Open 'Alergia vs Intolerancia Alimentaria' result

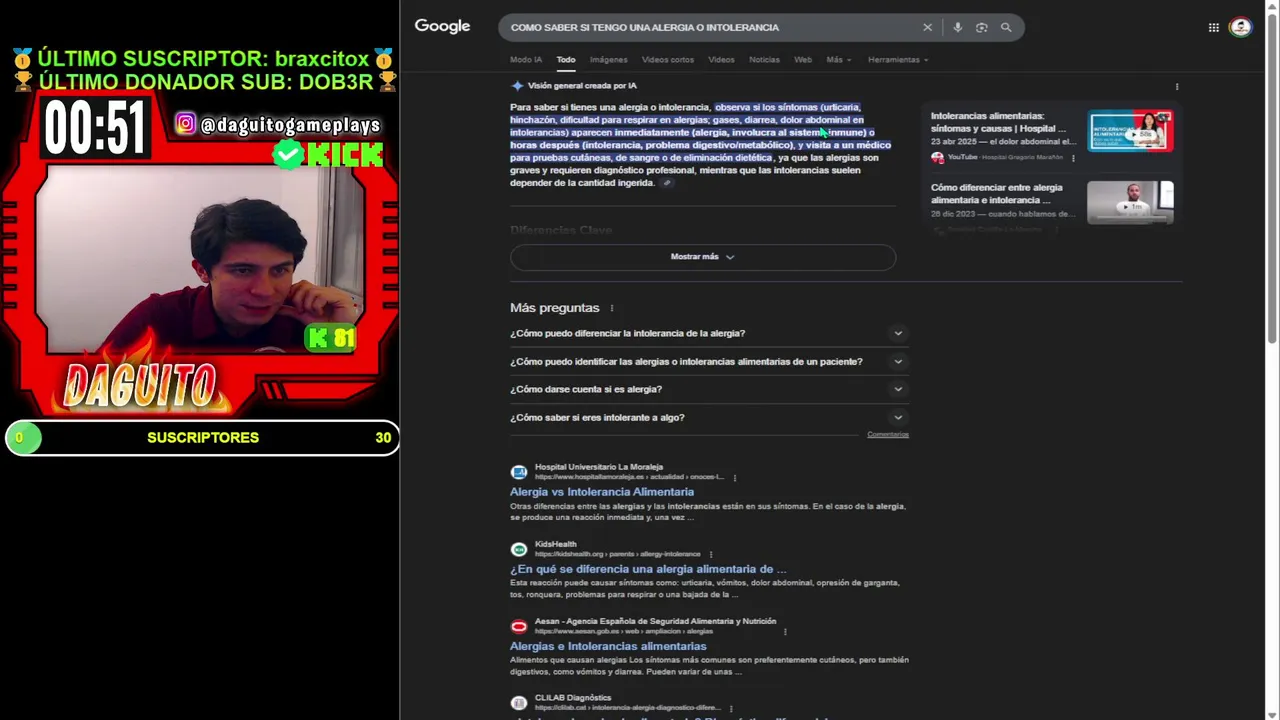point(602,492)
